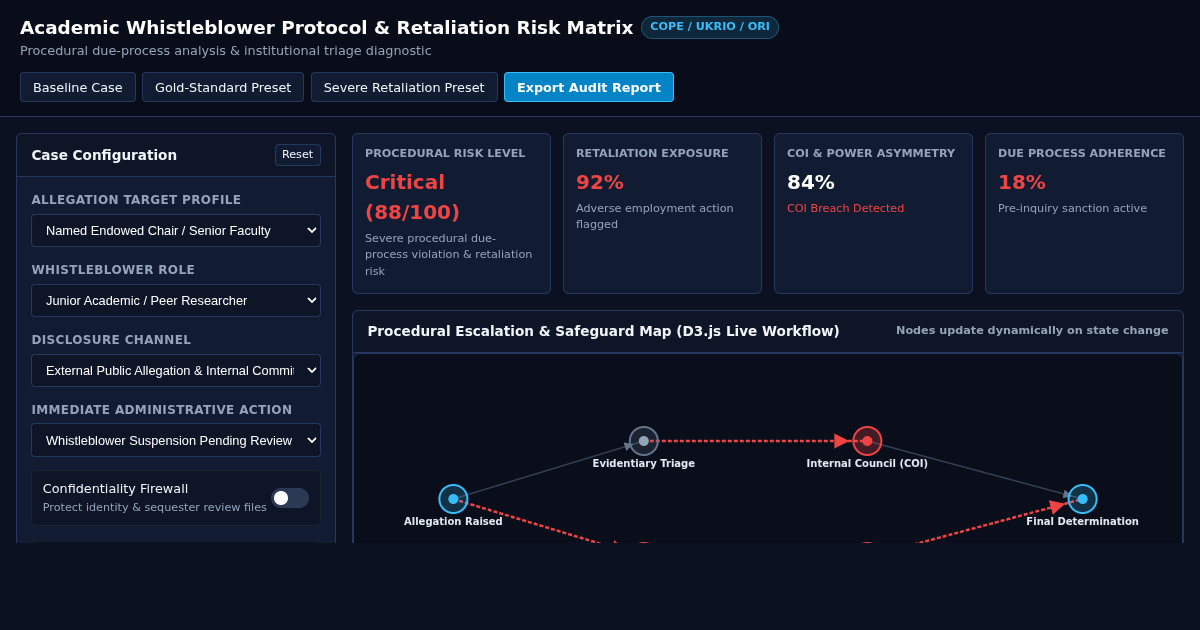Click the Procedural Risk Level label

pos(445,154)
